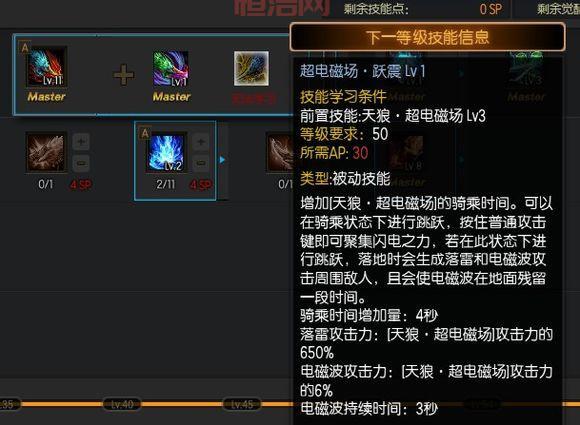This screenshot has width=580, height=425.
Task: Click the blue arrow next to the flame skill
Action: [222, 159]
